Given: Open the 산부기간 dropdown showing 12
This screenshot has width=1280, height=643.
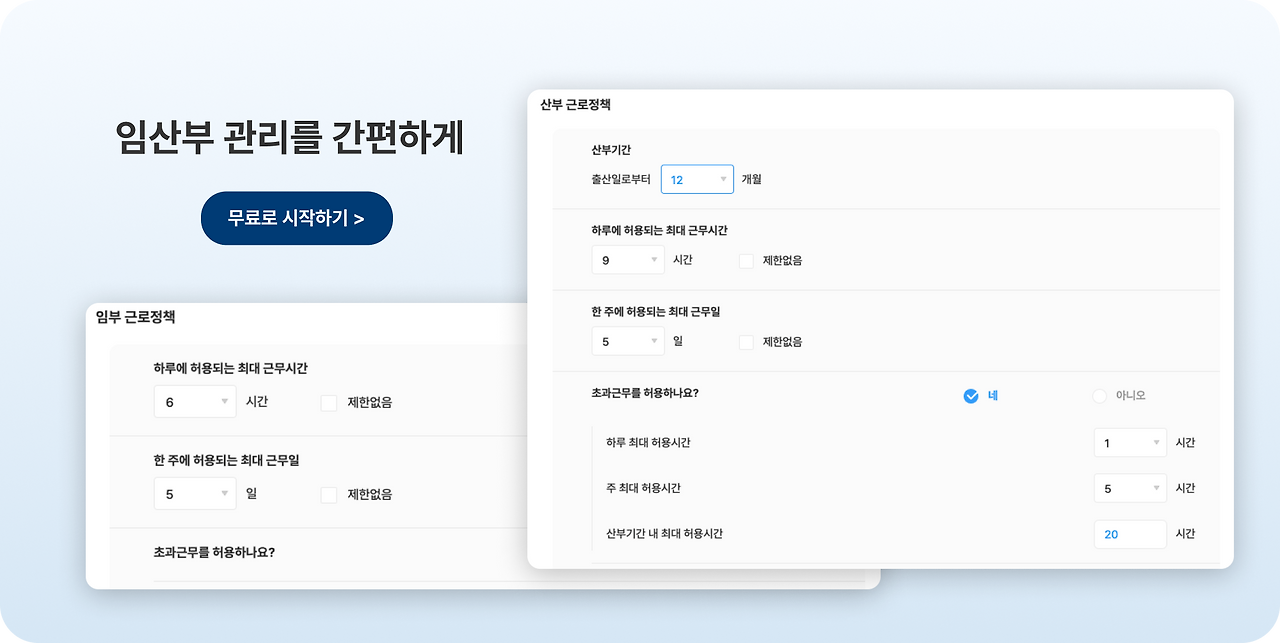Looking at the screenshot, I should click(697, 179).
